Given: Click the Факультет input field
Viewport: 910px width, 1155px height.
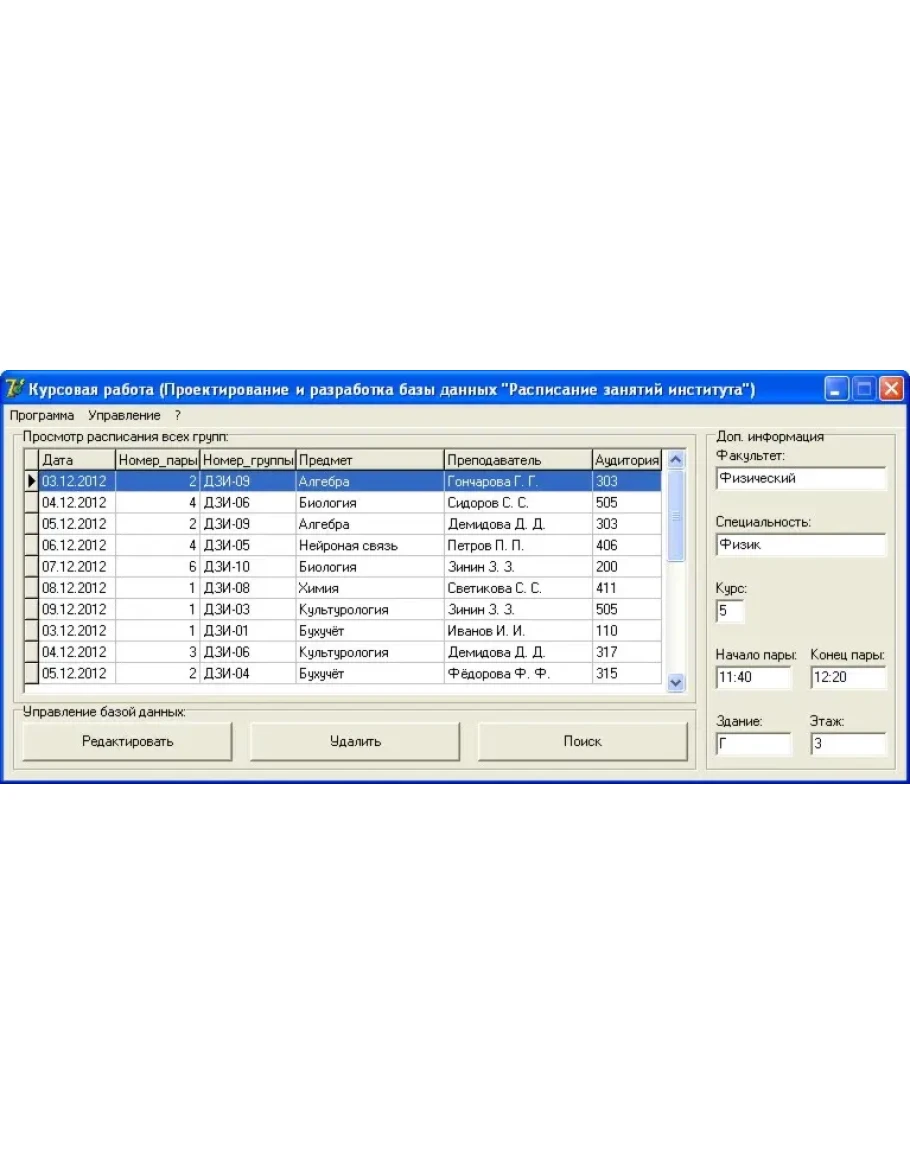Looking at the screenshot, I should point(800,479).
